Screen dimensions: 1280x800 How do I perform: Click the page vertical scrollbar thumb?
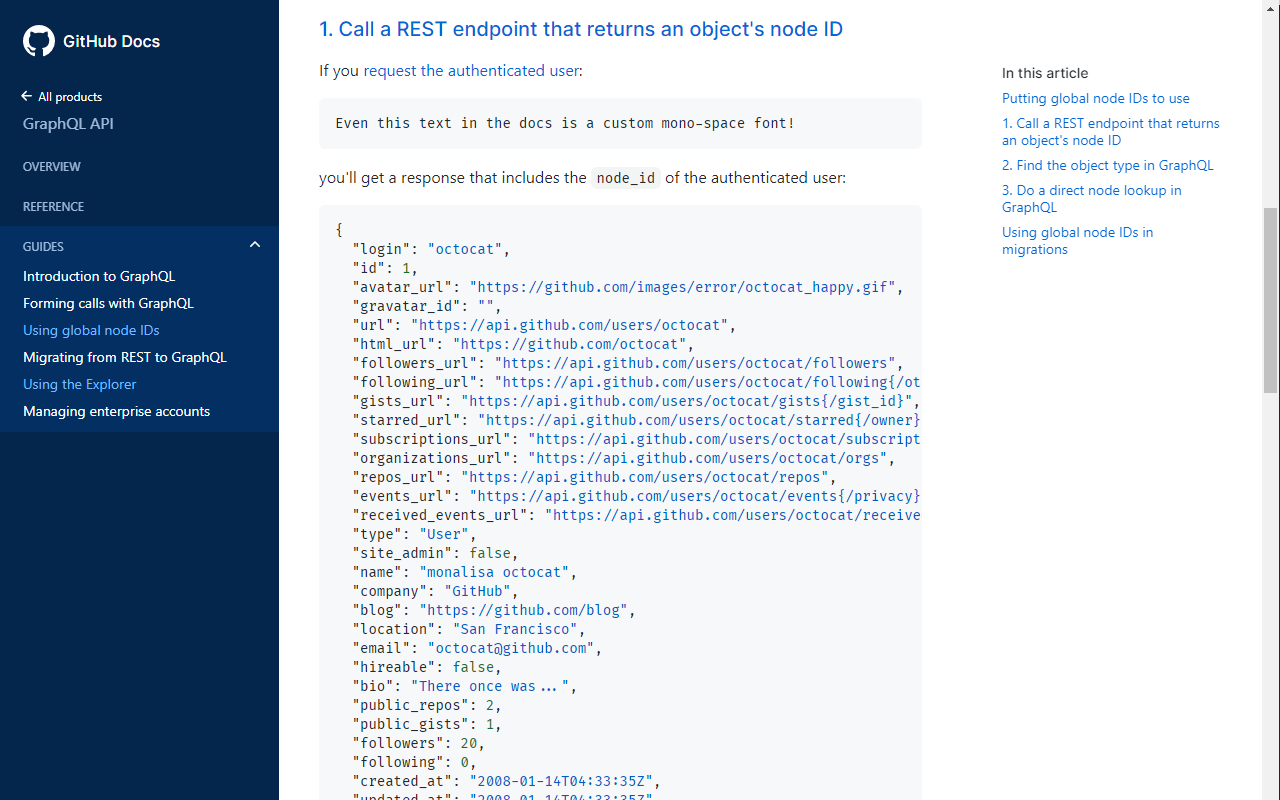coord(1271,300)
